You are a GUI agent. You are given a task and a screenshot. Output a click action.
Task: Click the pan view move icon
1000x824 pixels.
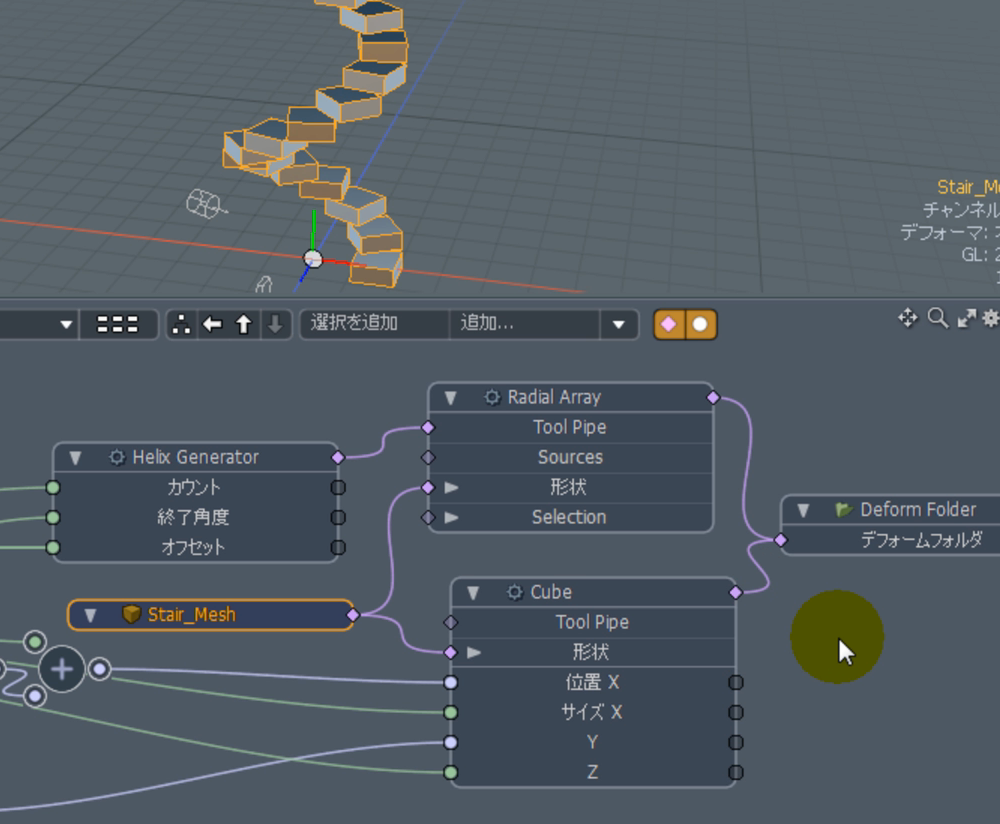point(907,318)
